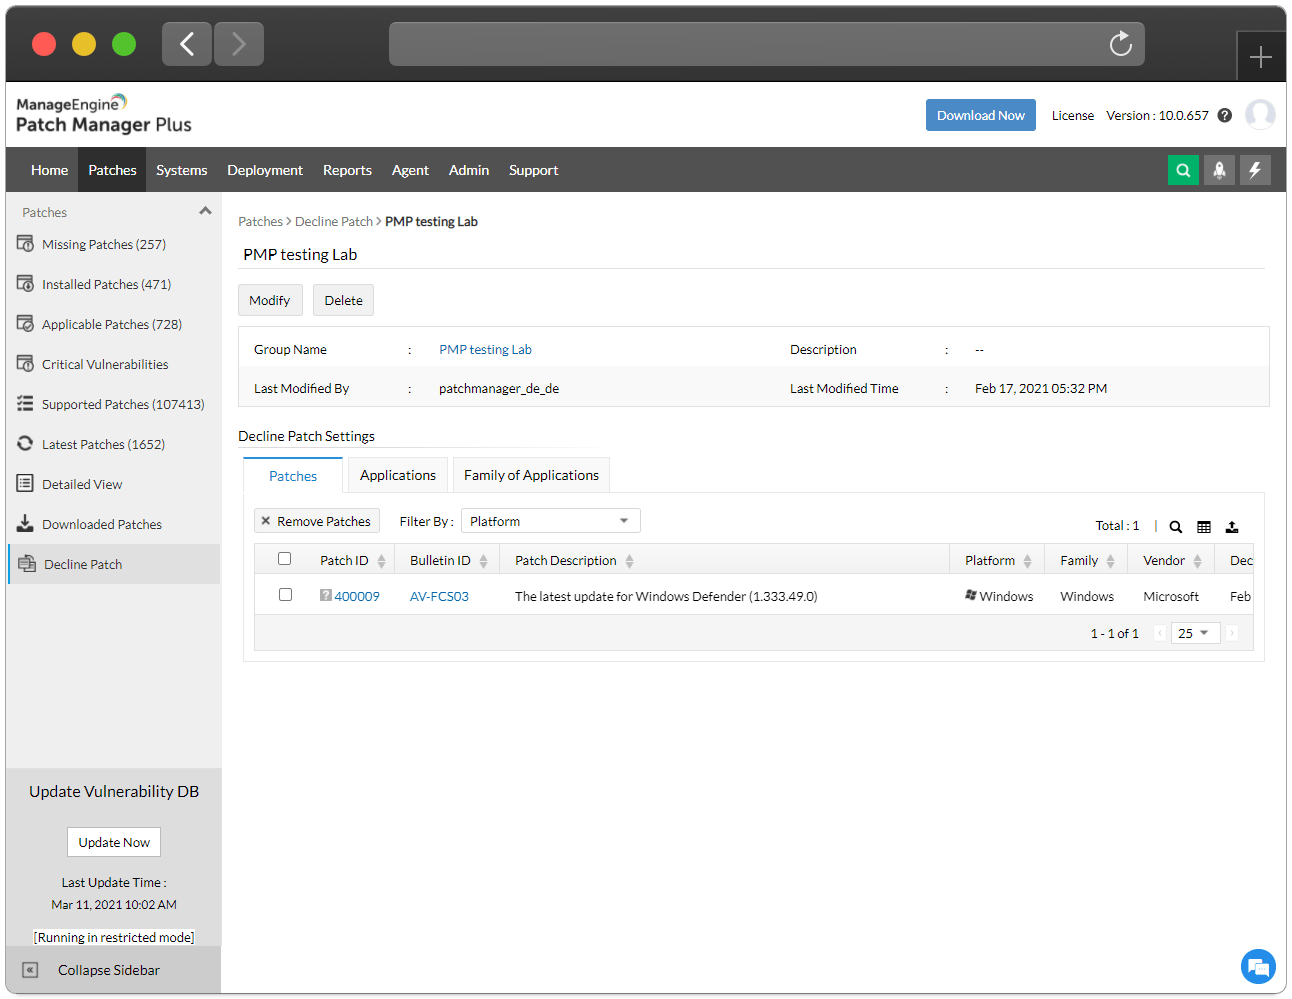Click the License link
The height and width of the screenshot is (999, 1292).
(1073, 115)
